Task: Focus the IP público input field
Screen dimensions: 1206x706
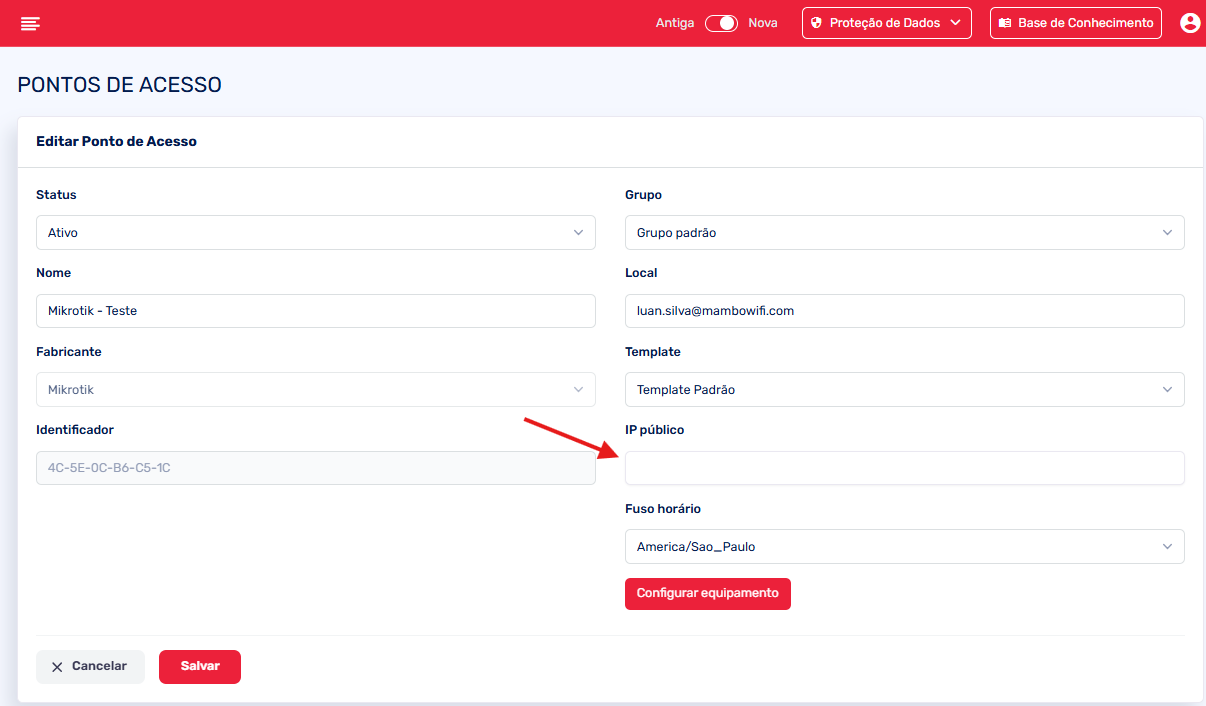Action: pyautogui.click(x=904, y=468)
